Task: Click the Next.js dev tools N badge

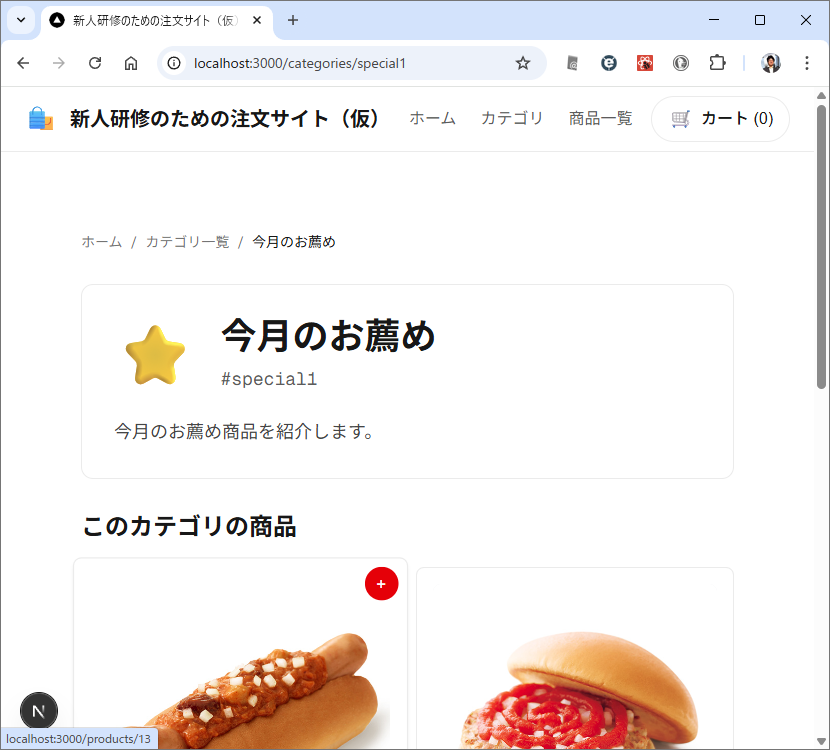Action: pos(39,711)
